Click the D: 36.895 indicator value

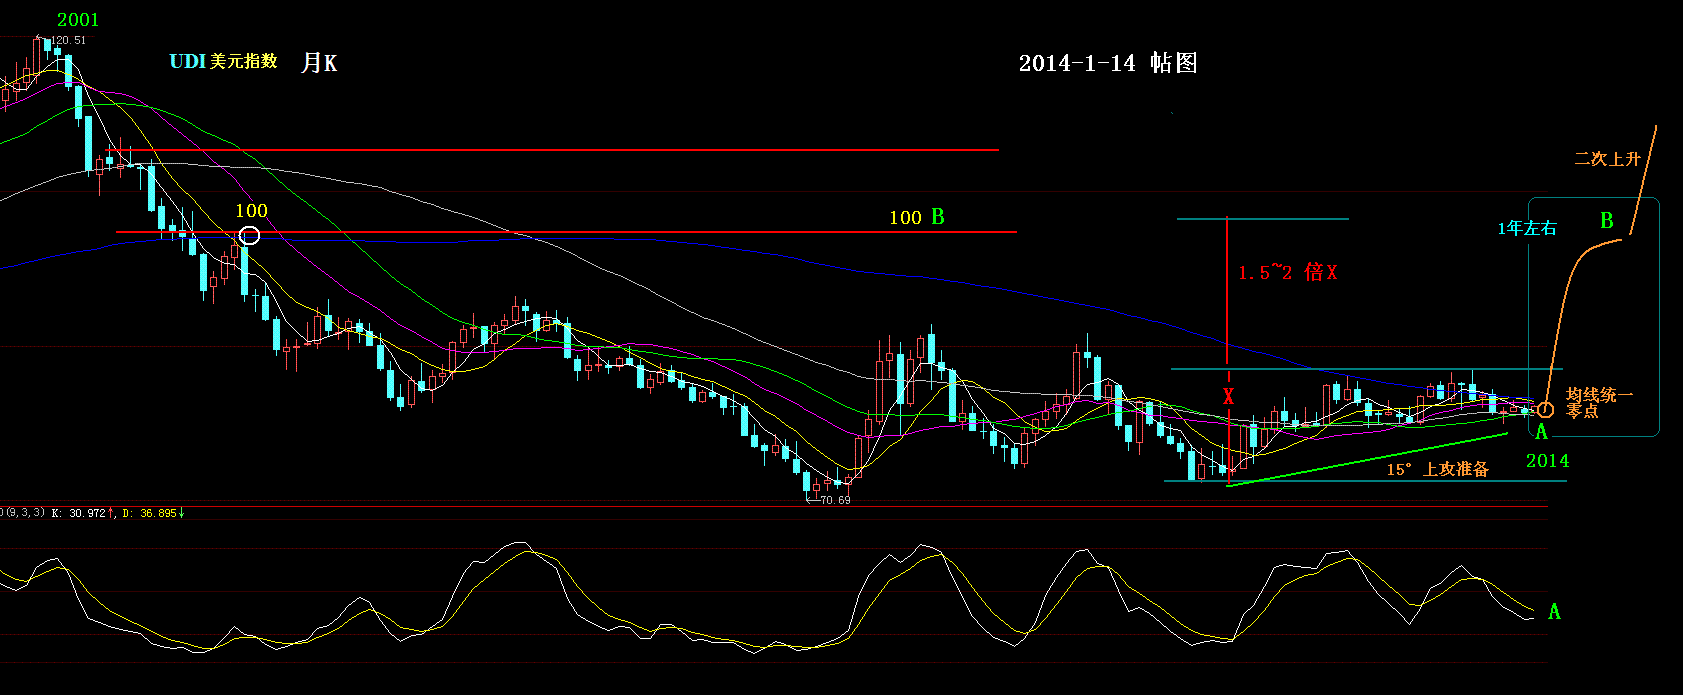153,513
